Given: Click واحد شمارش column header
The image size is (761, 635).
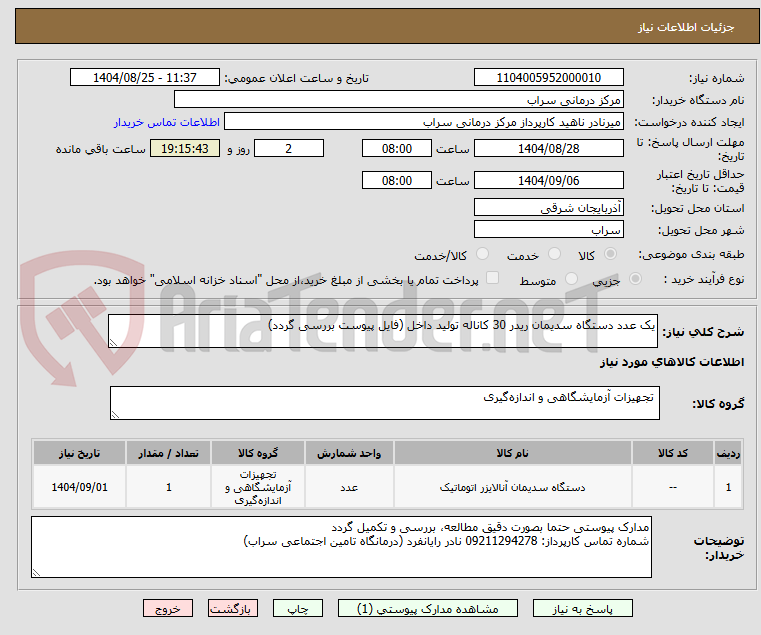Looking at the screenshot, I should 349,453.
